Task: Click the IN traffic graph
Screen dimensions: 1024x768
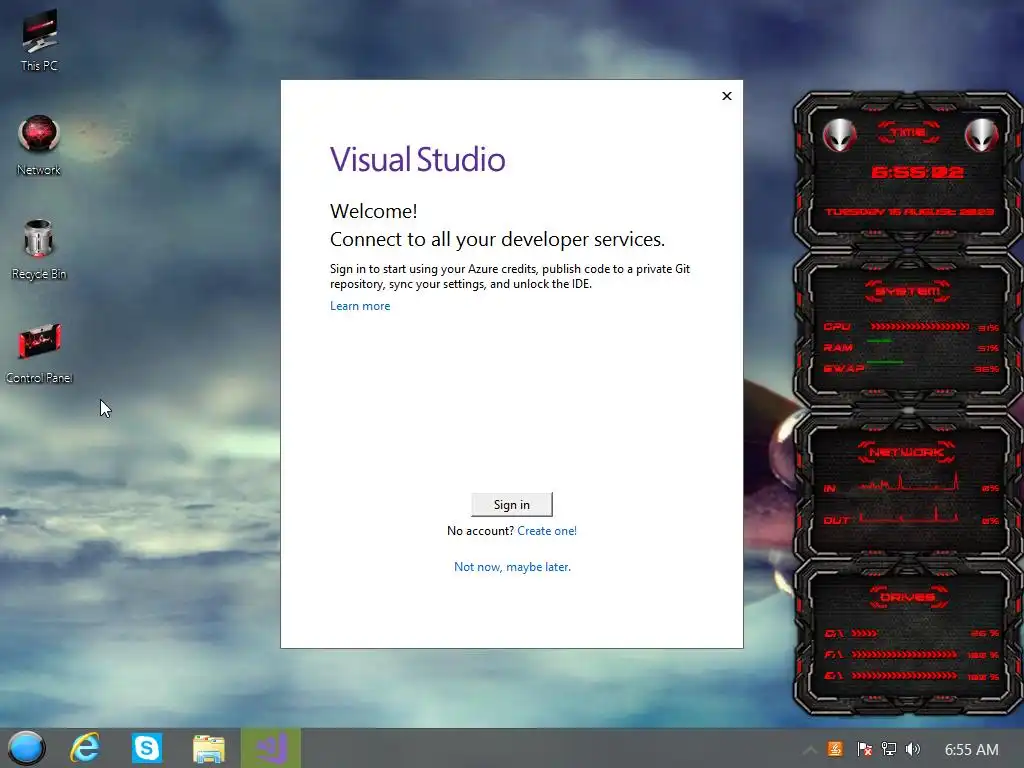Action: [x=908, y=483]
